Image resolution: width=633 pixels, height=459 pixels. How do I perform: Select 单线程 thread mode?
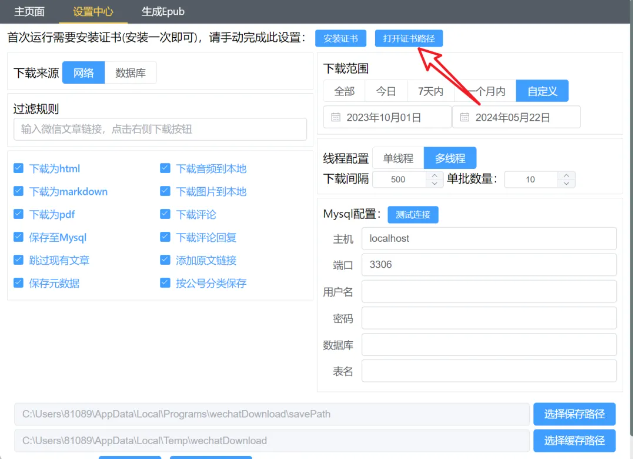tap(398, 158)
